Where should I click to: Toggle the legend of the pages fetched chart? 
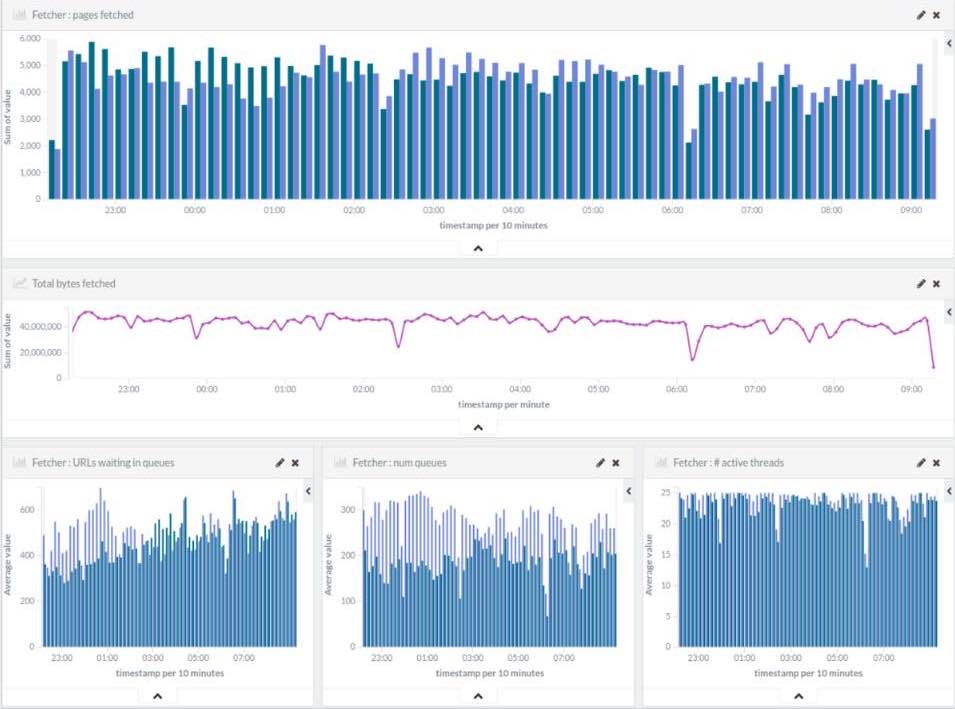pos(949,43)
